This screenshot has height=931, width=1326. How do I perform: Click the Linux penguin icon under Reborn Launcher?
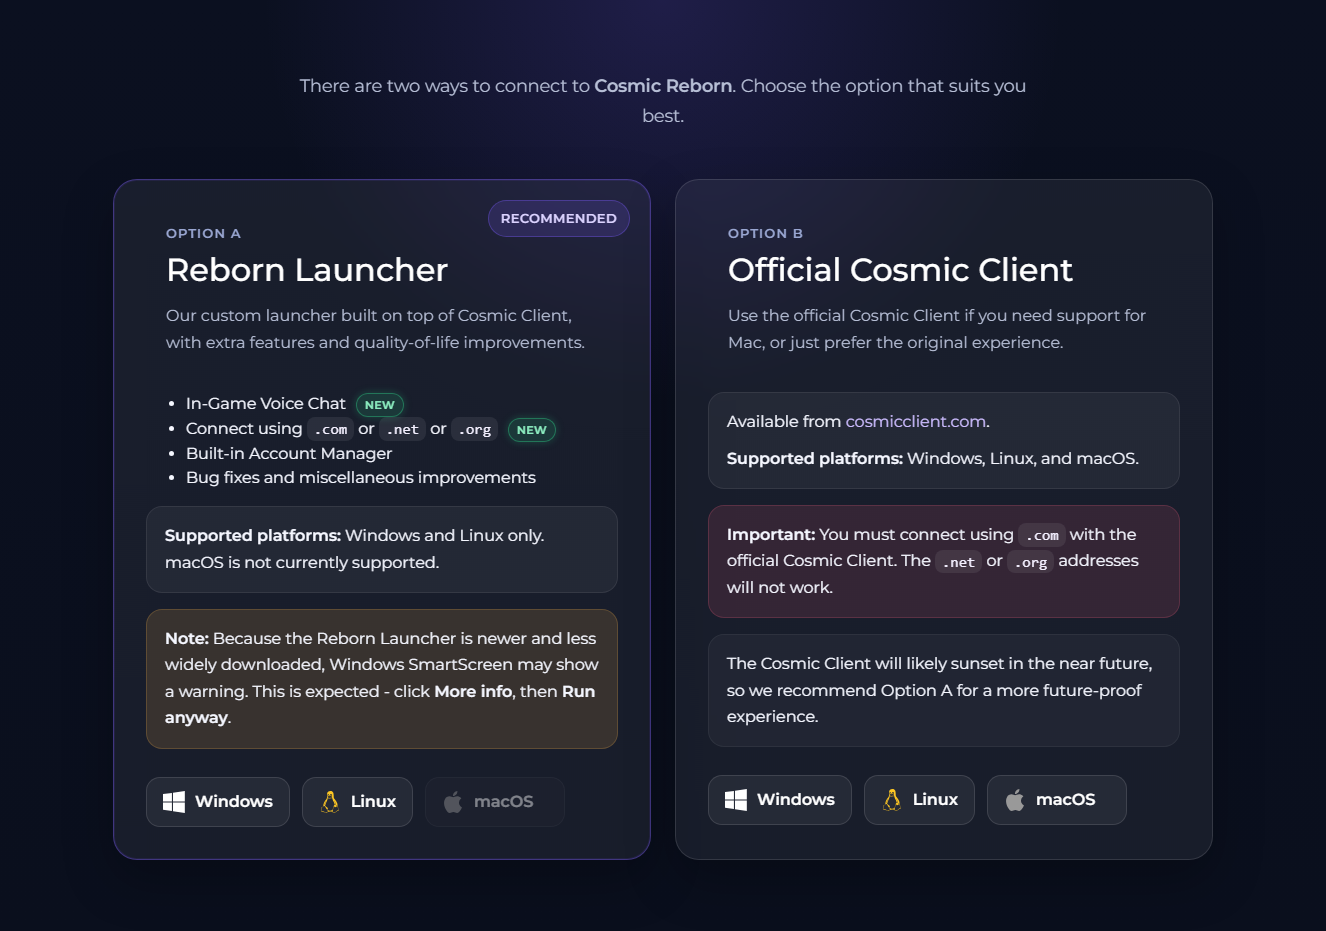(x=330, y=800)
